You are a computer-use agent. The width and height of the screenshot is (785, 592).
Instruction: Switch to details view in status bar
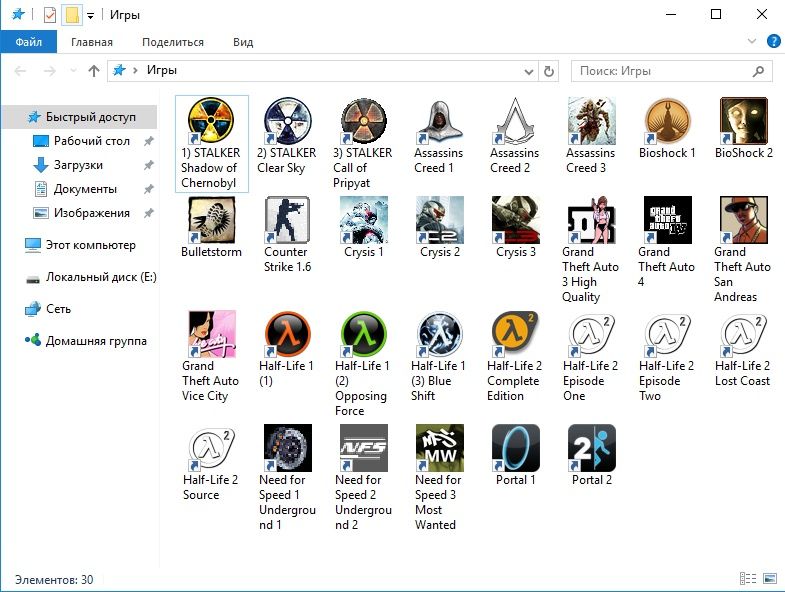(747, 579)
